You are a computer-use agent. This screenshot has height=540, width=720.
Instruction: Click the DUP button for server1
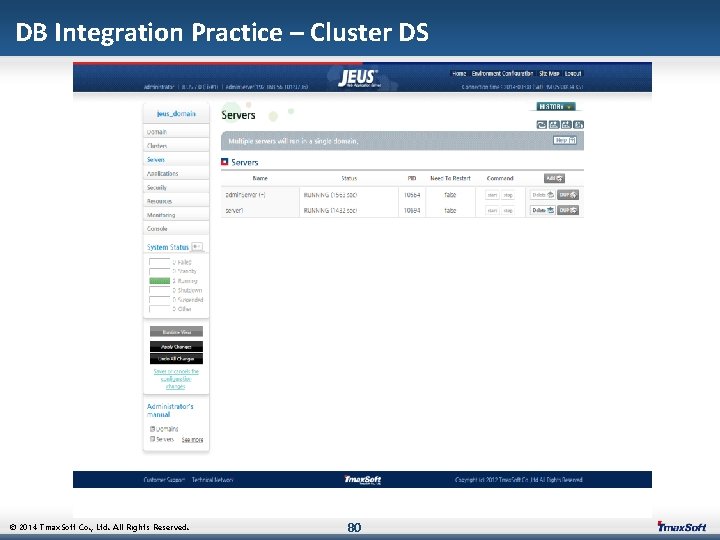point(568,210)
